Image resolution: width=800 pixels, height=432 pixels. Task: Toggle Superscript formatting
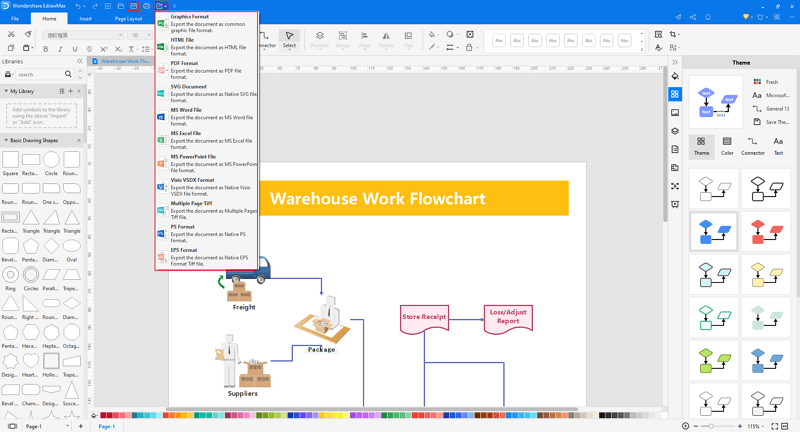coord(104,49)
